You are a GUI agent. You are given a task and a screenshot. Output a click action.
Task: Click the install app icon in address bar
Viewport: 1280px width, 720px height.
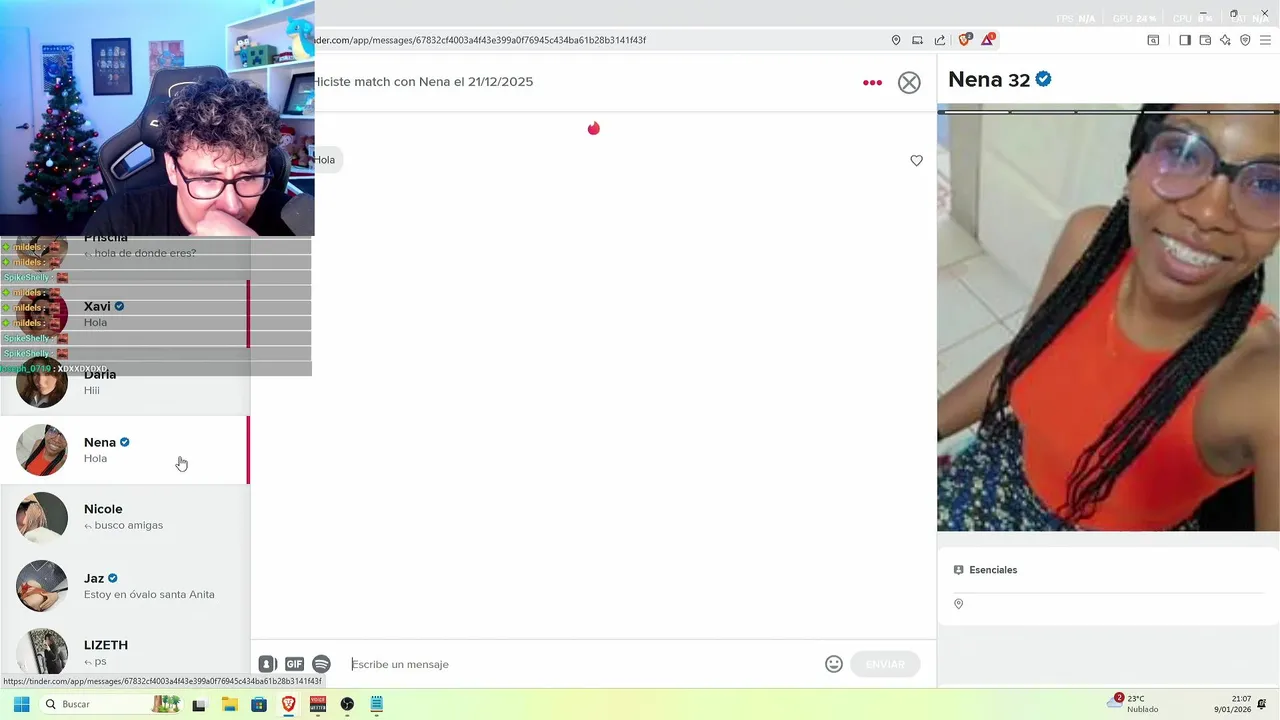pos(917,40)
